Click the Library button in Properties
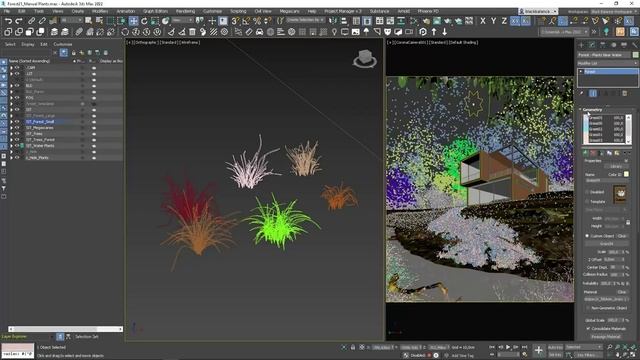This screenshot has height=360, width=640. coord(616,167)
